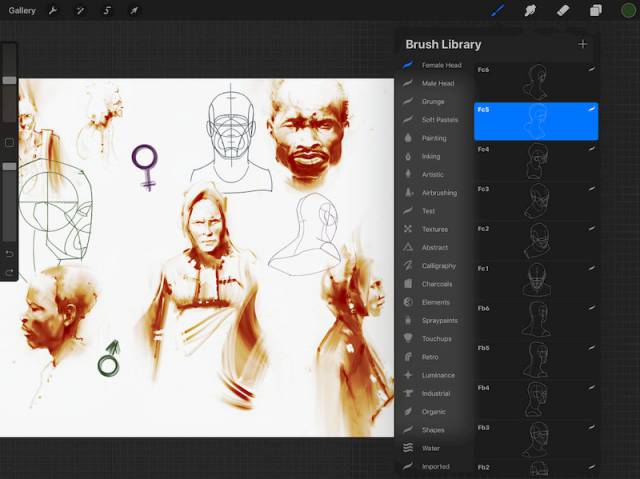
Task: Open the Adjustments magic wand menu
Action: point(81,11)
